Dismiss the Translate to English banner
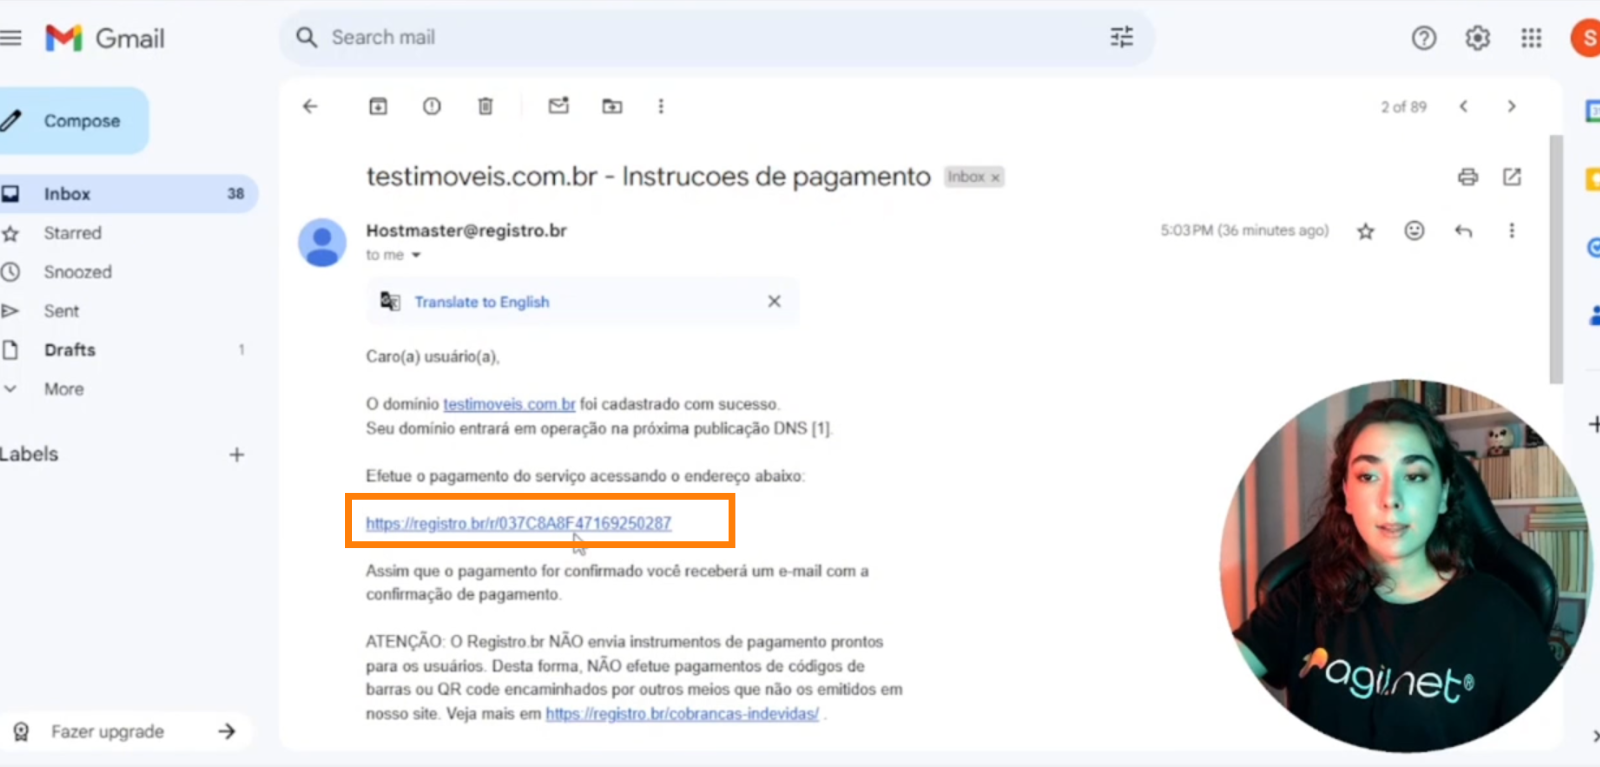This screenshot has width=1600, height=767. (x=774, y=301)
